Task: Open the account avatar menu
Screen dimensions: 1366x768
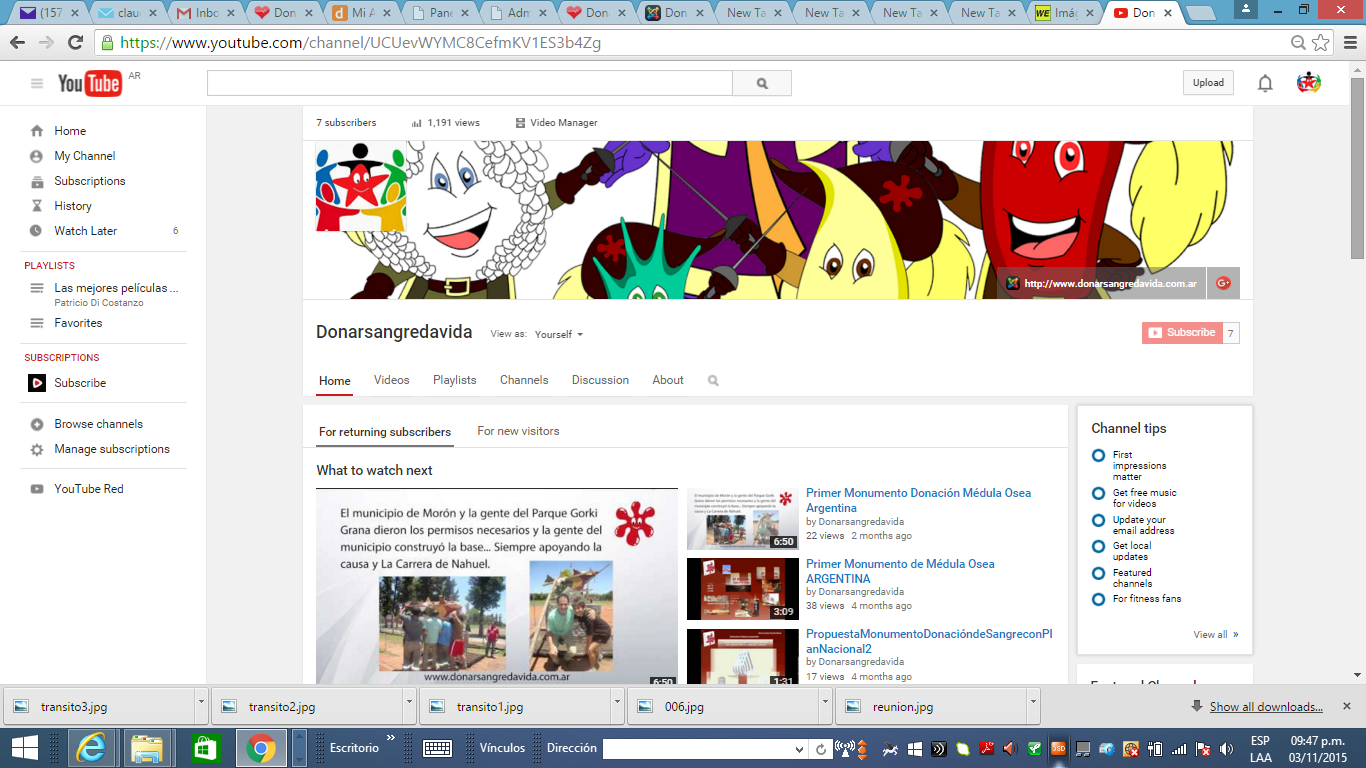Action: tap(1308, 83)
